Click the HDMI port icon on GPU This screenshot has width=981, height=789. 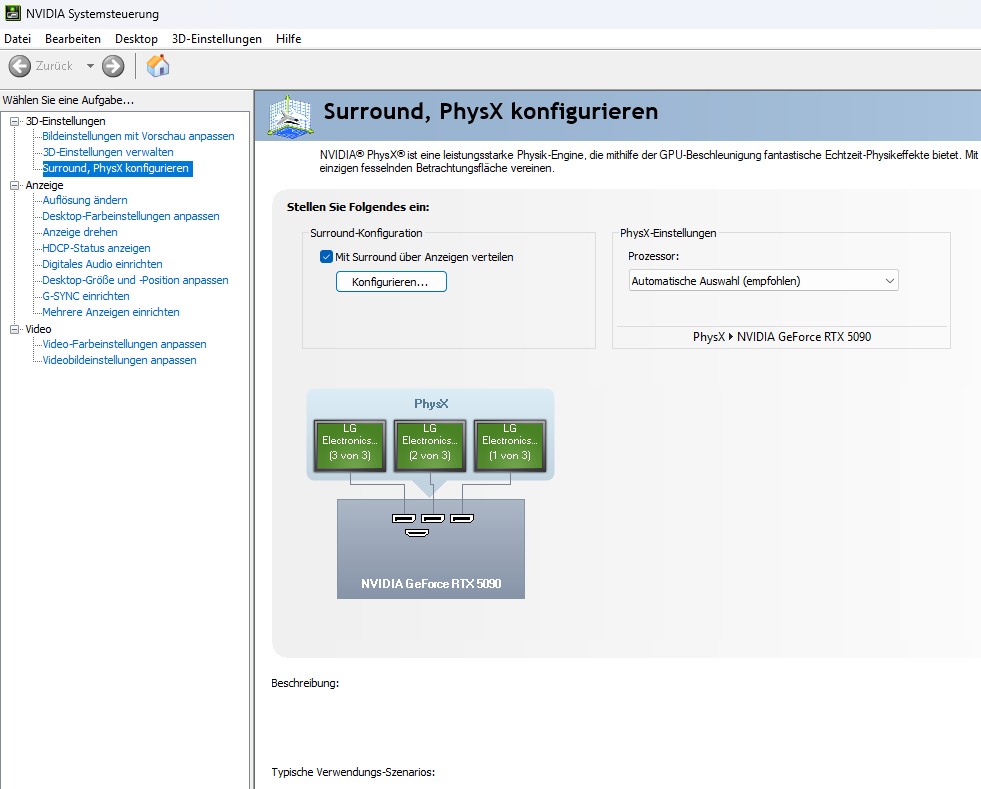(417, 533)
